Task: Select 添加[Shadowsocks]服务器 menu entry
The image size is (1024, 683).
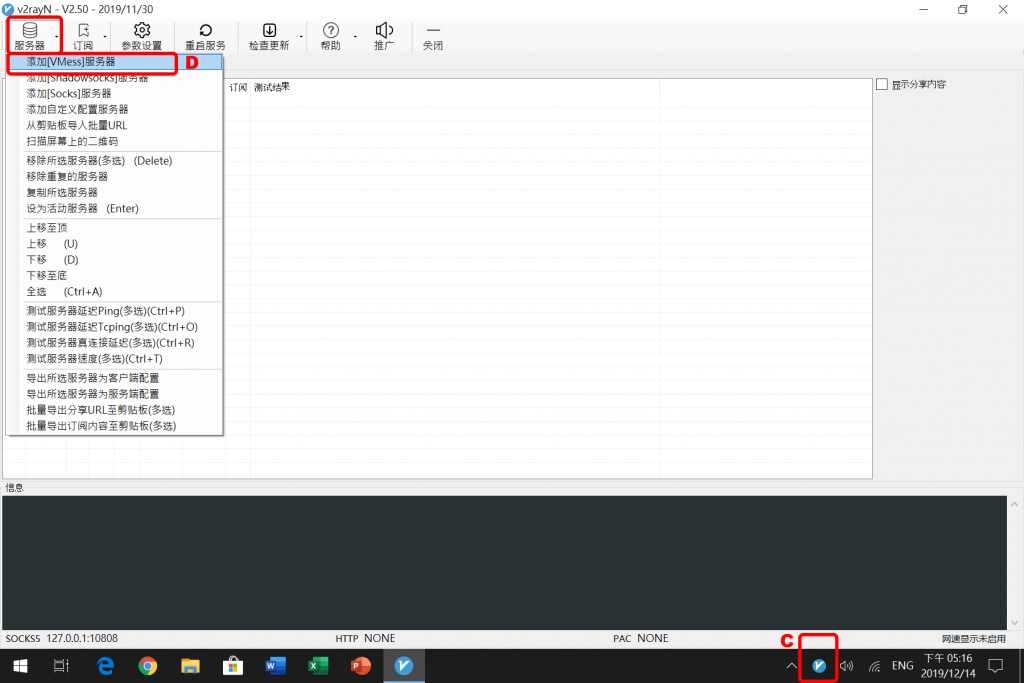Action: [114, 78]
